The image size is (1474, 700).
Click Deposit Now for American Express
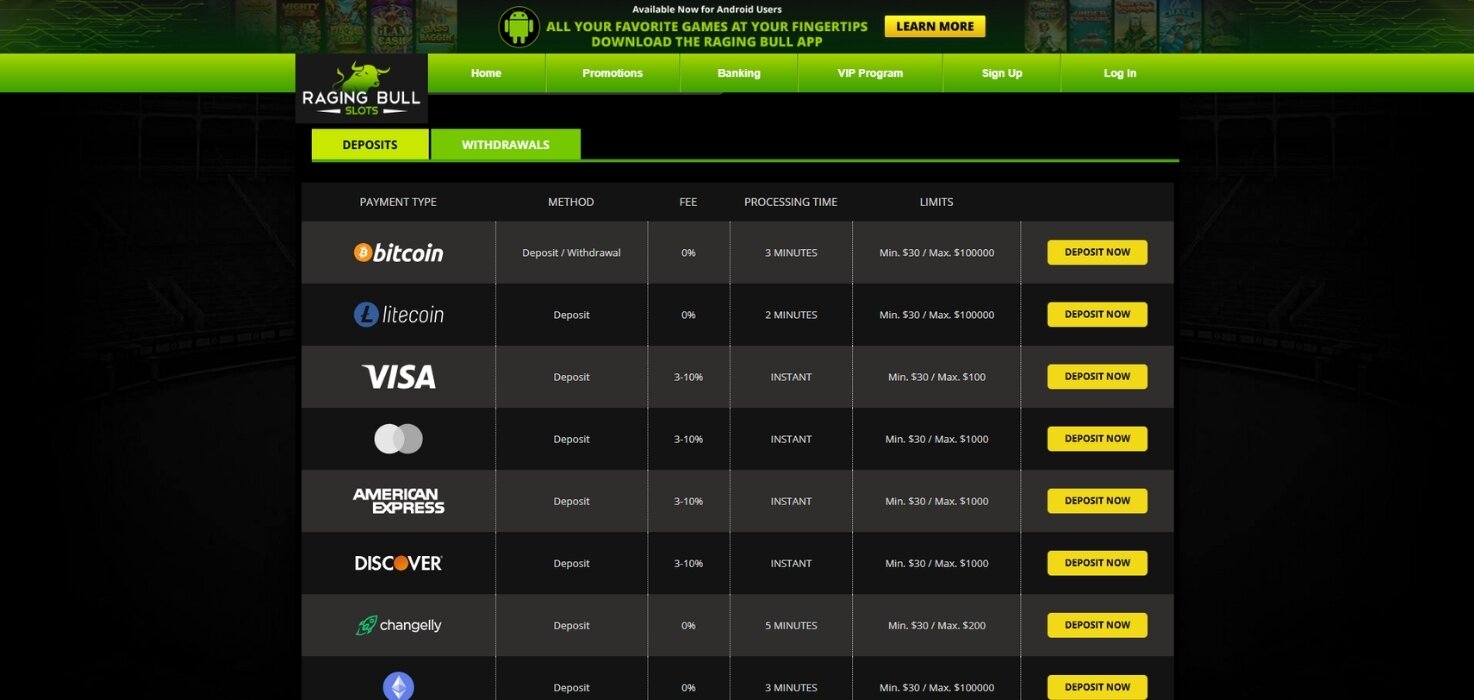point(1097,501)
